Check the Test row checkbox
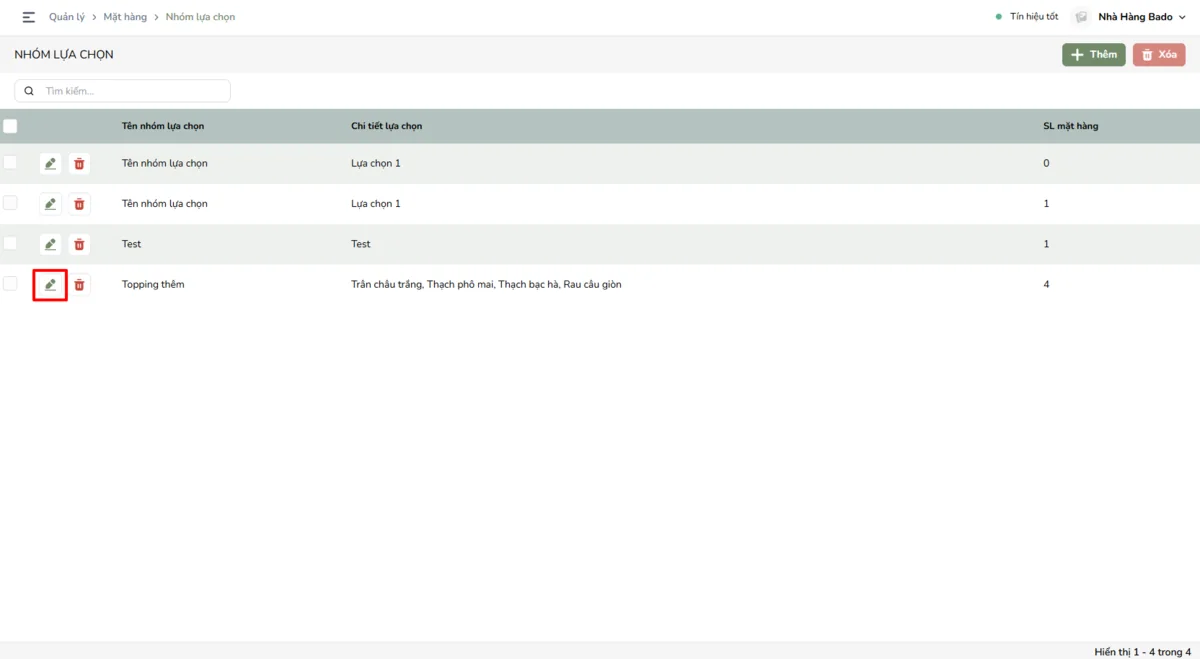Screen dimensions: 1200x659 click(10, 243)
